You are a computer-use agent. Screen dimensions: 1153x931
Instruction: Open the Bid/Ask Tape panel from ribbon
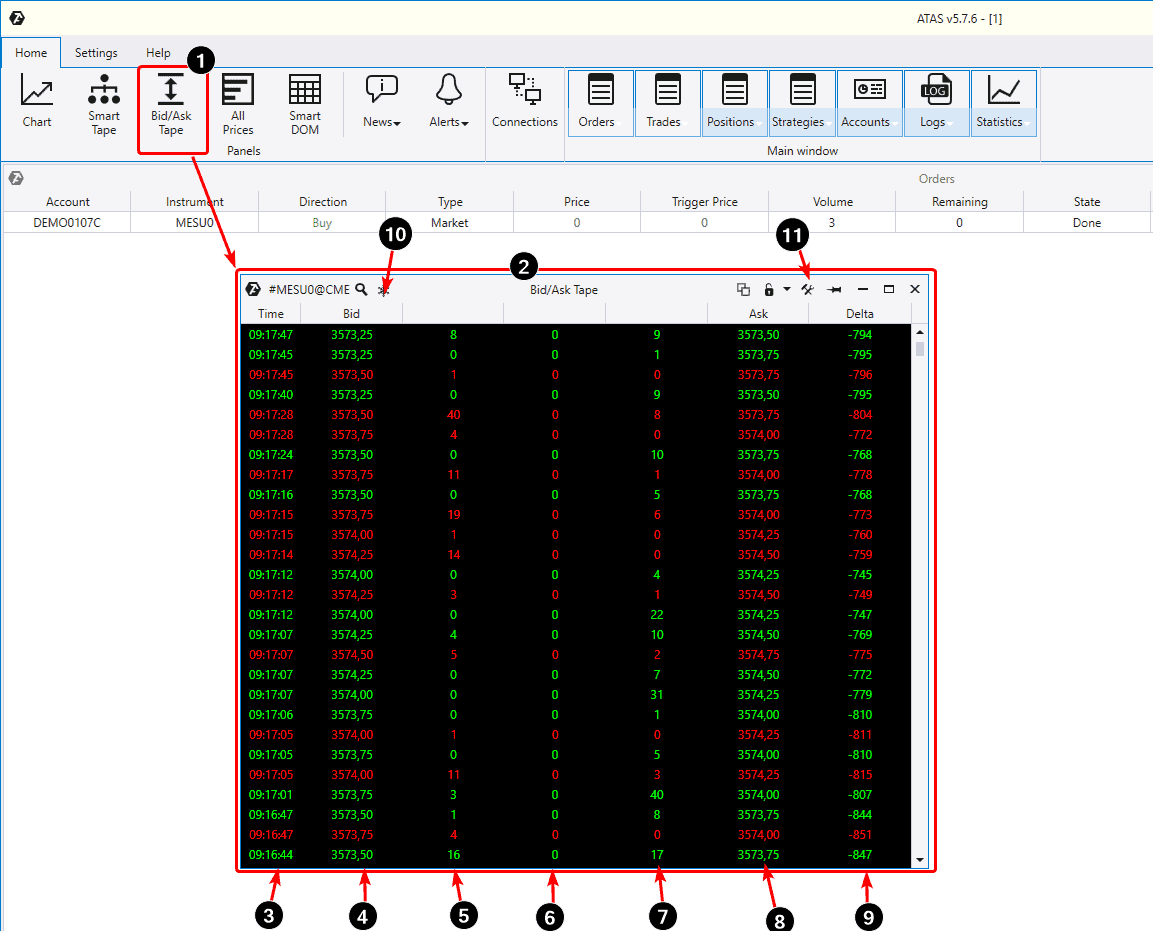172,104
